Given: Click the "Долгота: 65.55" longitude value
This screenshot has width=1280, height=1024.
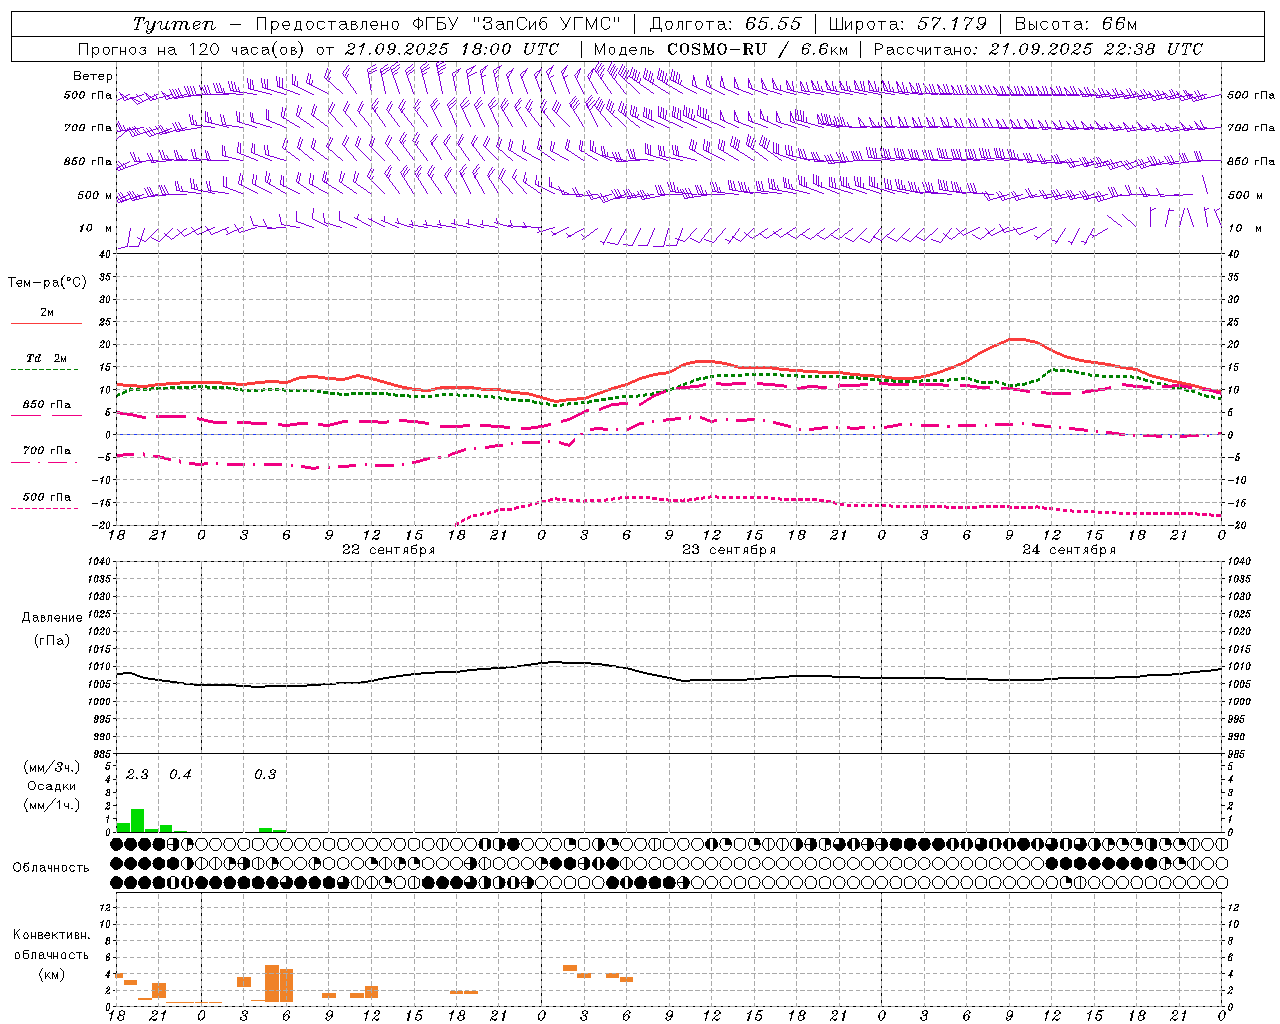Looking at the screenshot, I should coord(726,24).
